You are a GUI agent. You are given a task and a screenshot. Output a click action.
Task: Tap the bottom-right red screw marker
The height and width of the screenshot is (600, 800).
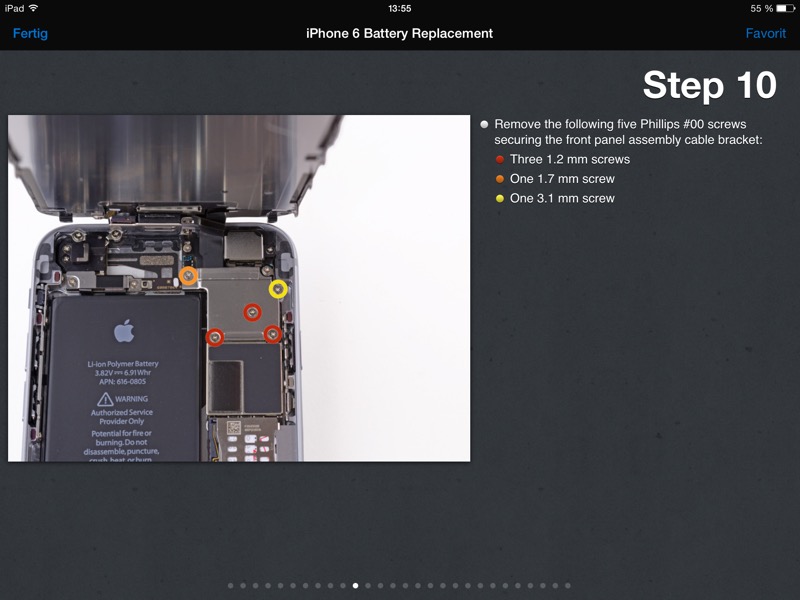click(x=271, y=334)
